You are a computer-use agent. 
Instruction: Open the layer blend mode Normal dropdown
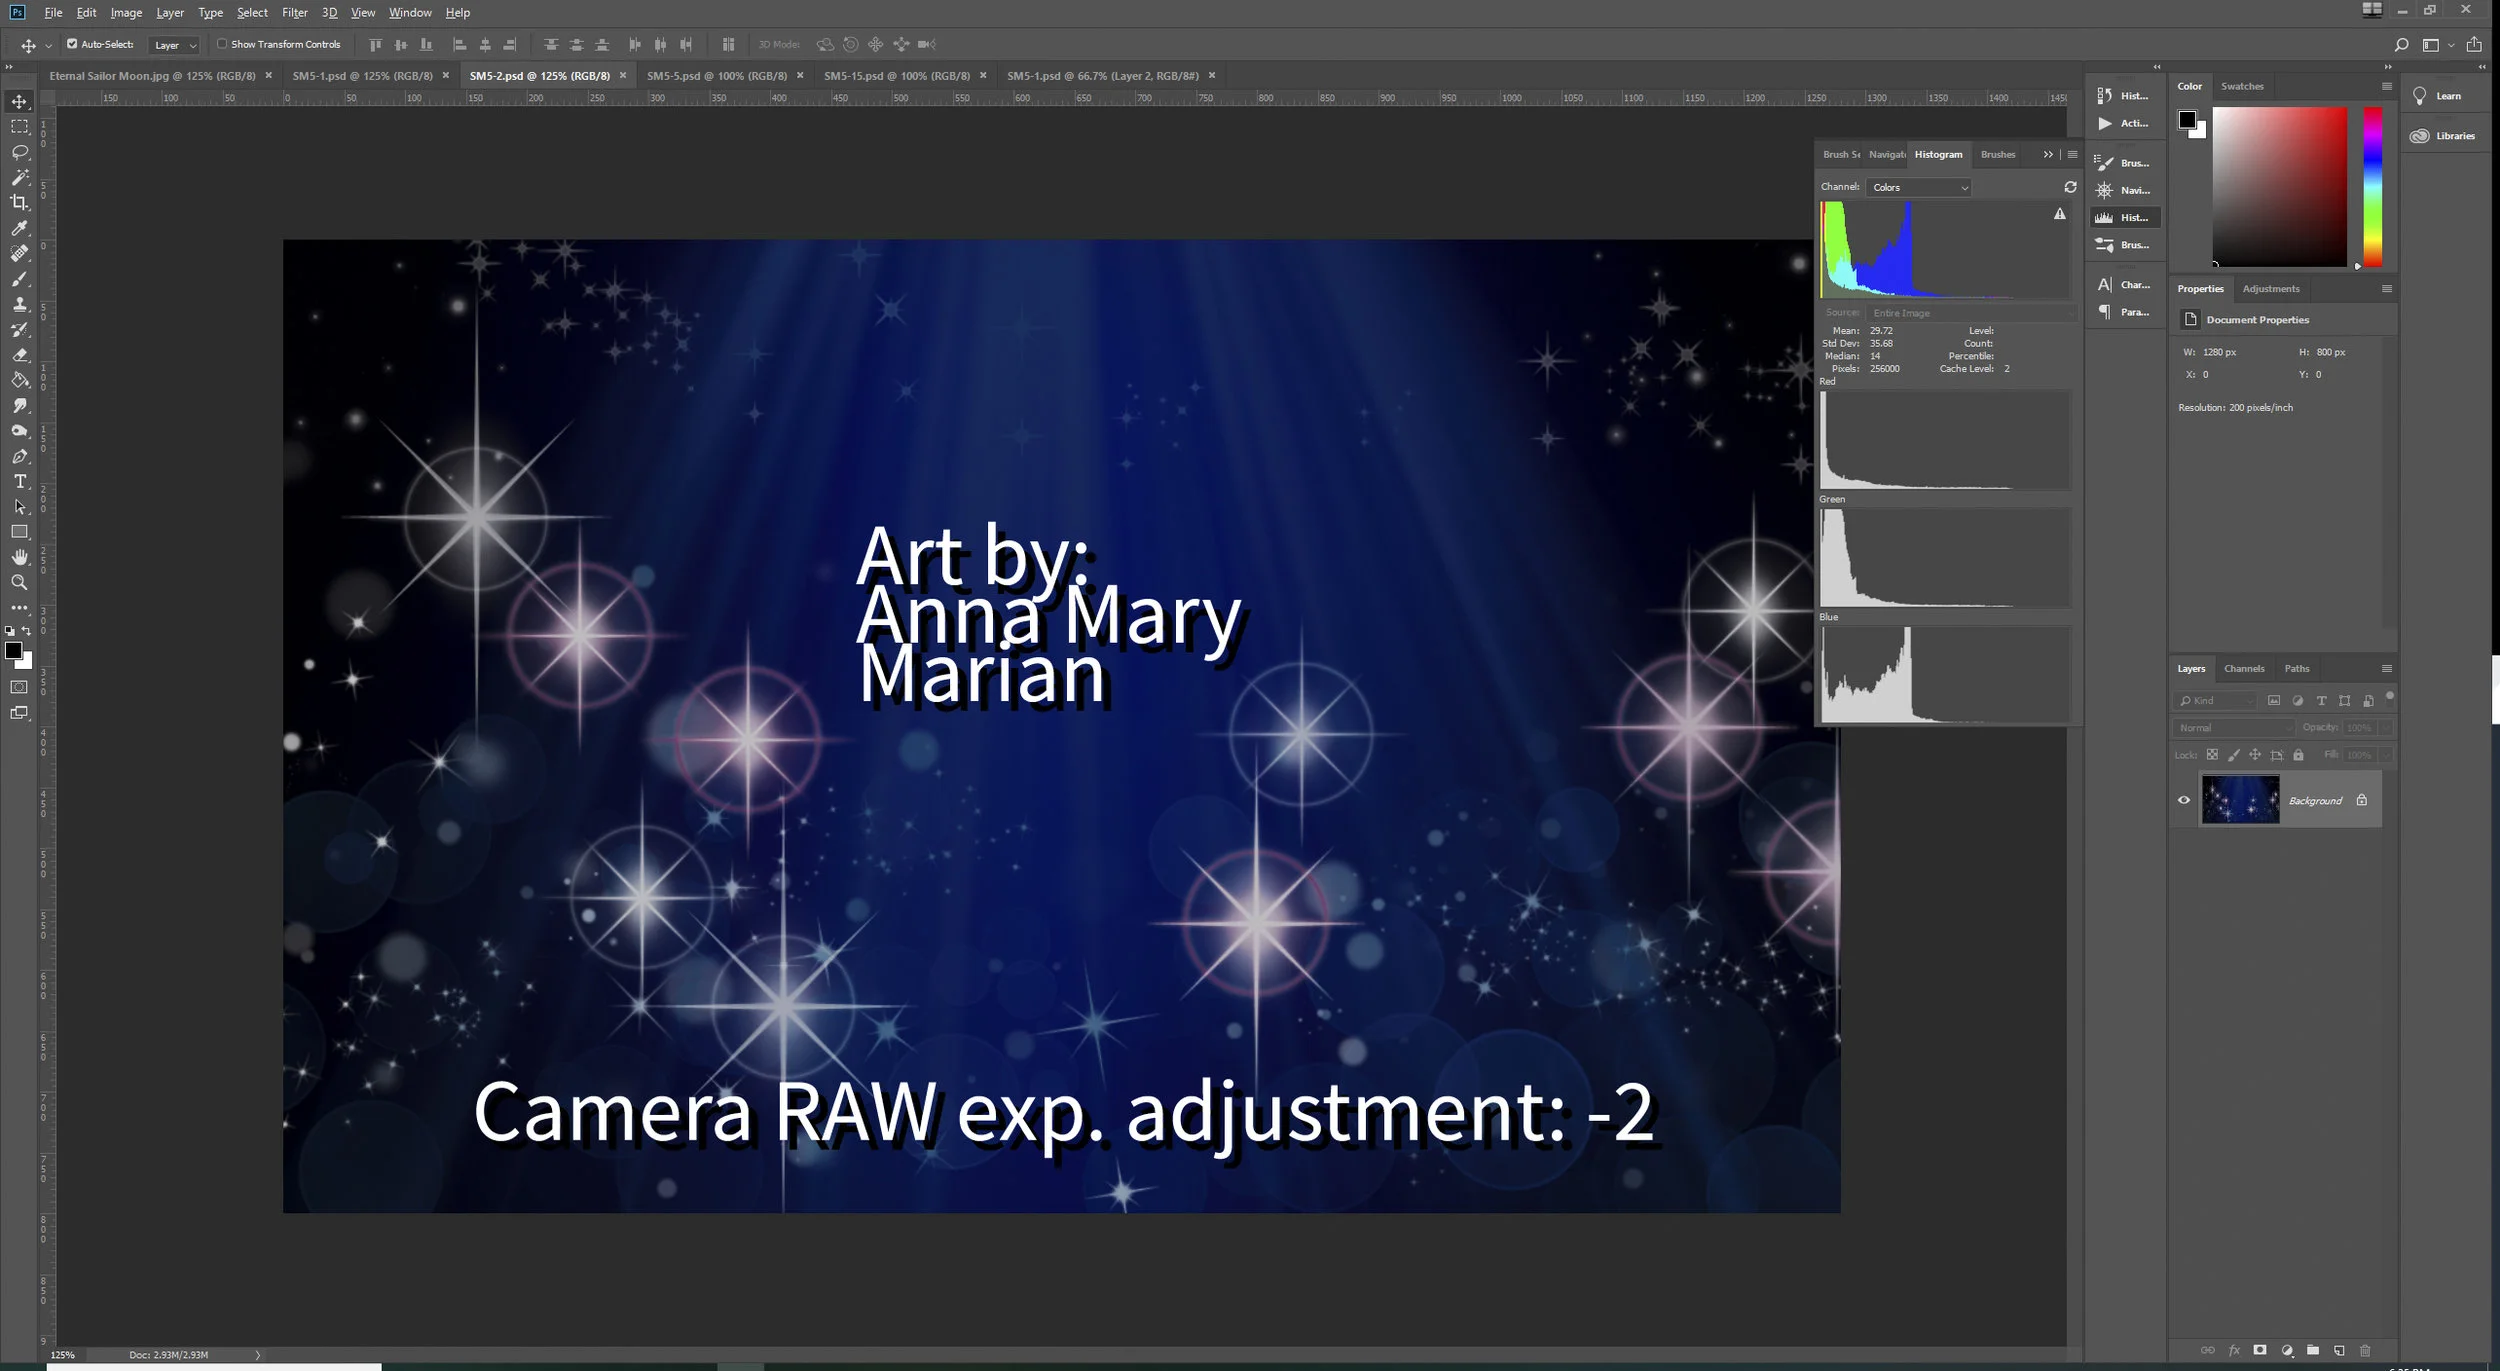(x=2233, y=728)
